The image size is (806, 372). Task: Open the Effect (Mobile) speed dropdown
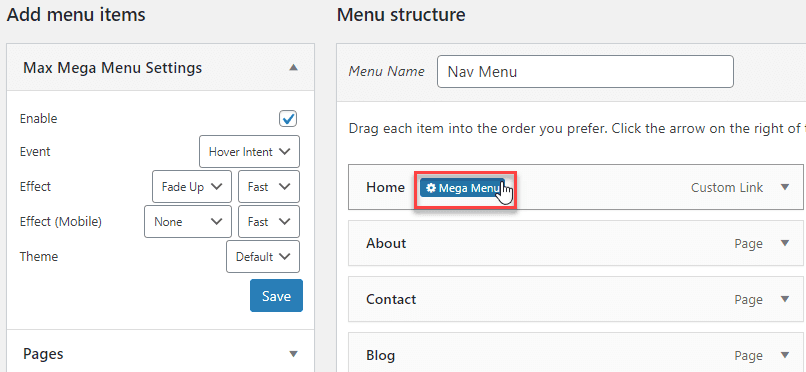[x=269, y=222]
